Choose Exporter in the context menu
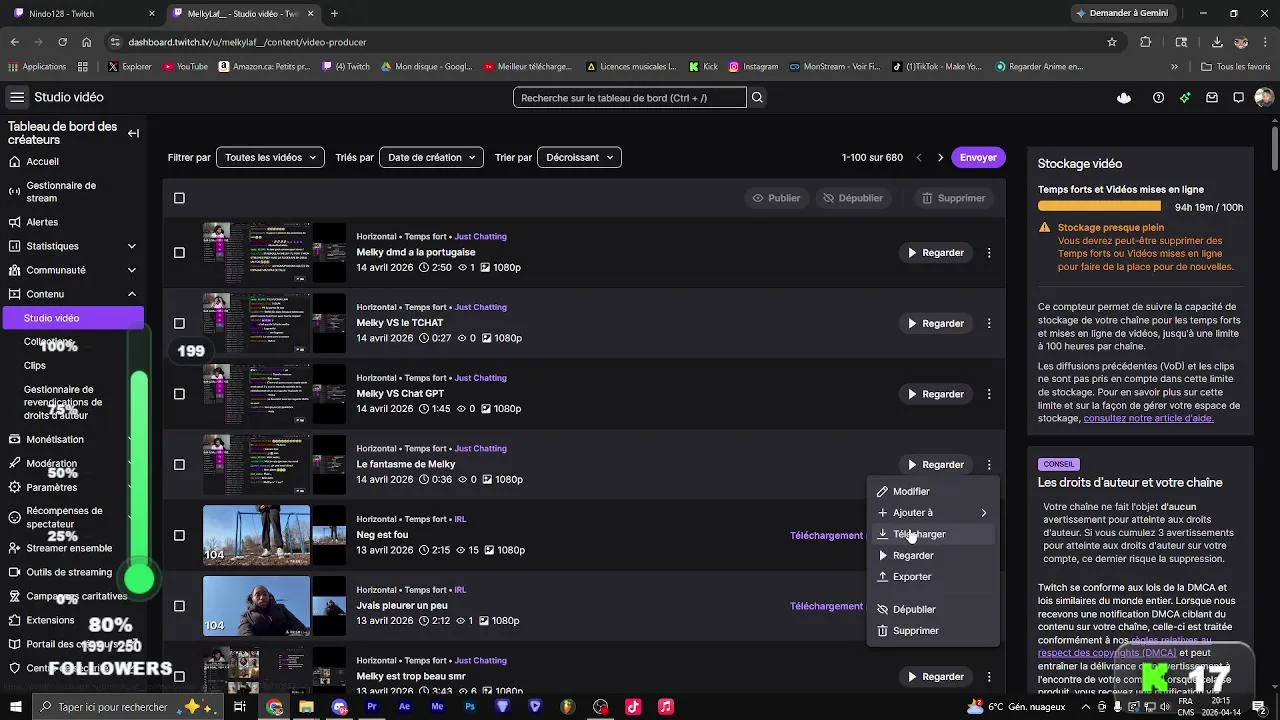 (932, 576)
